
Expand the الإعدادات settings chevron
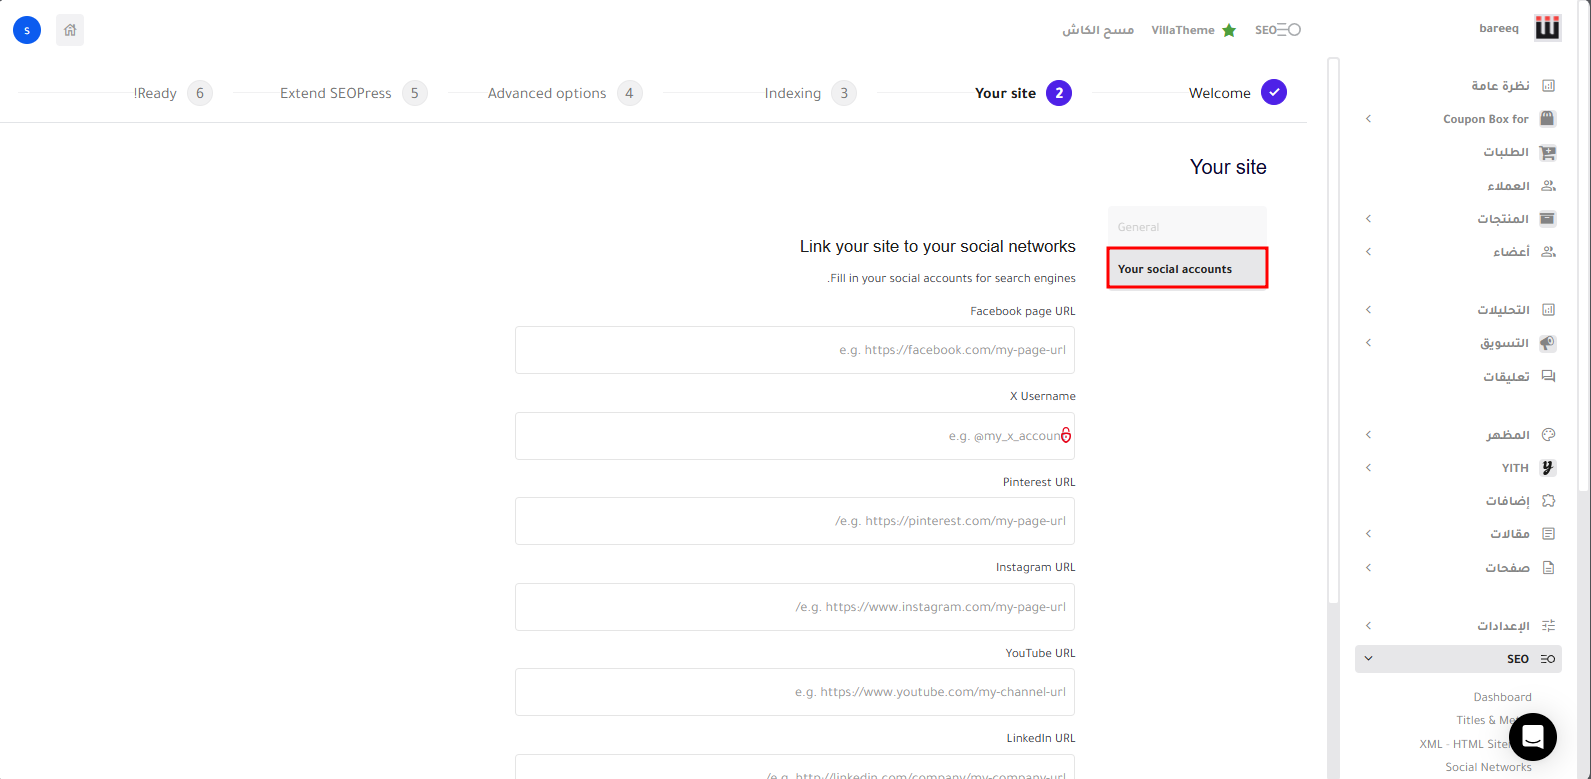tap(1369, 626)
